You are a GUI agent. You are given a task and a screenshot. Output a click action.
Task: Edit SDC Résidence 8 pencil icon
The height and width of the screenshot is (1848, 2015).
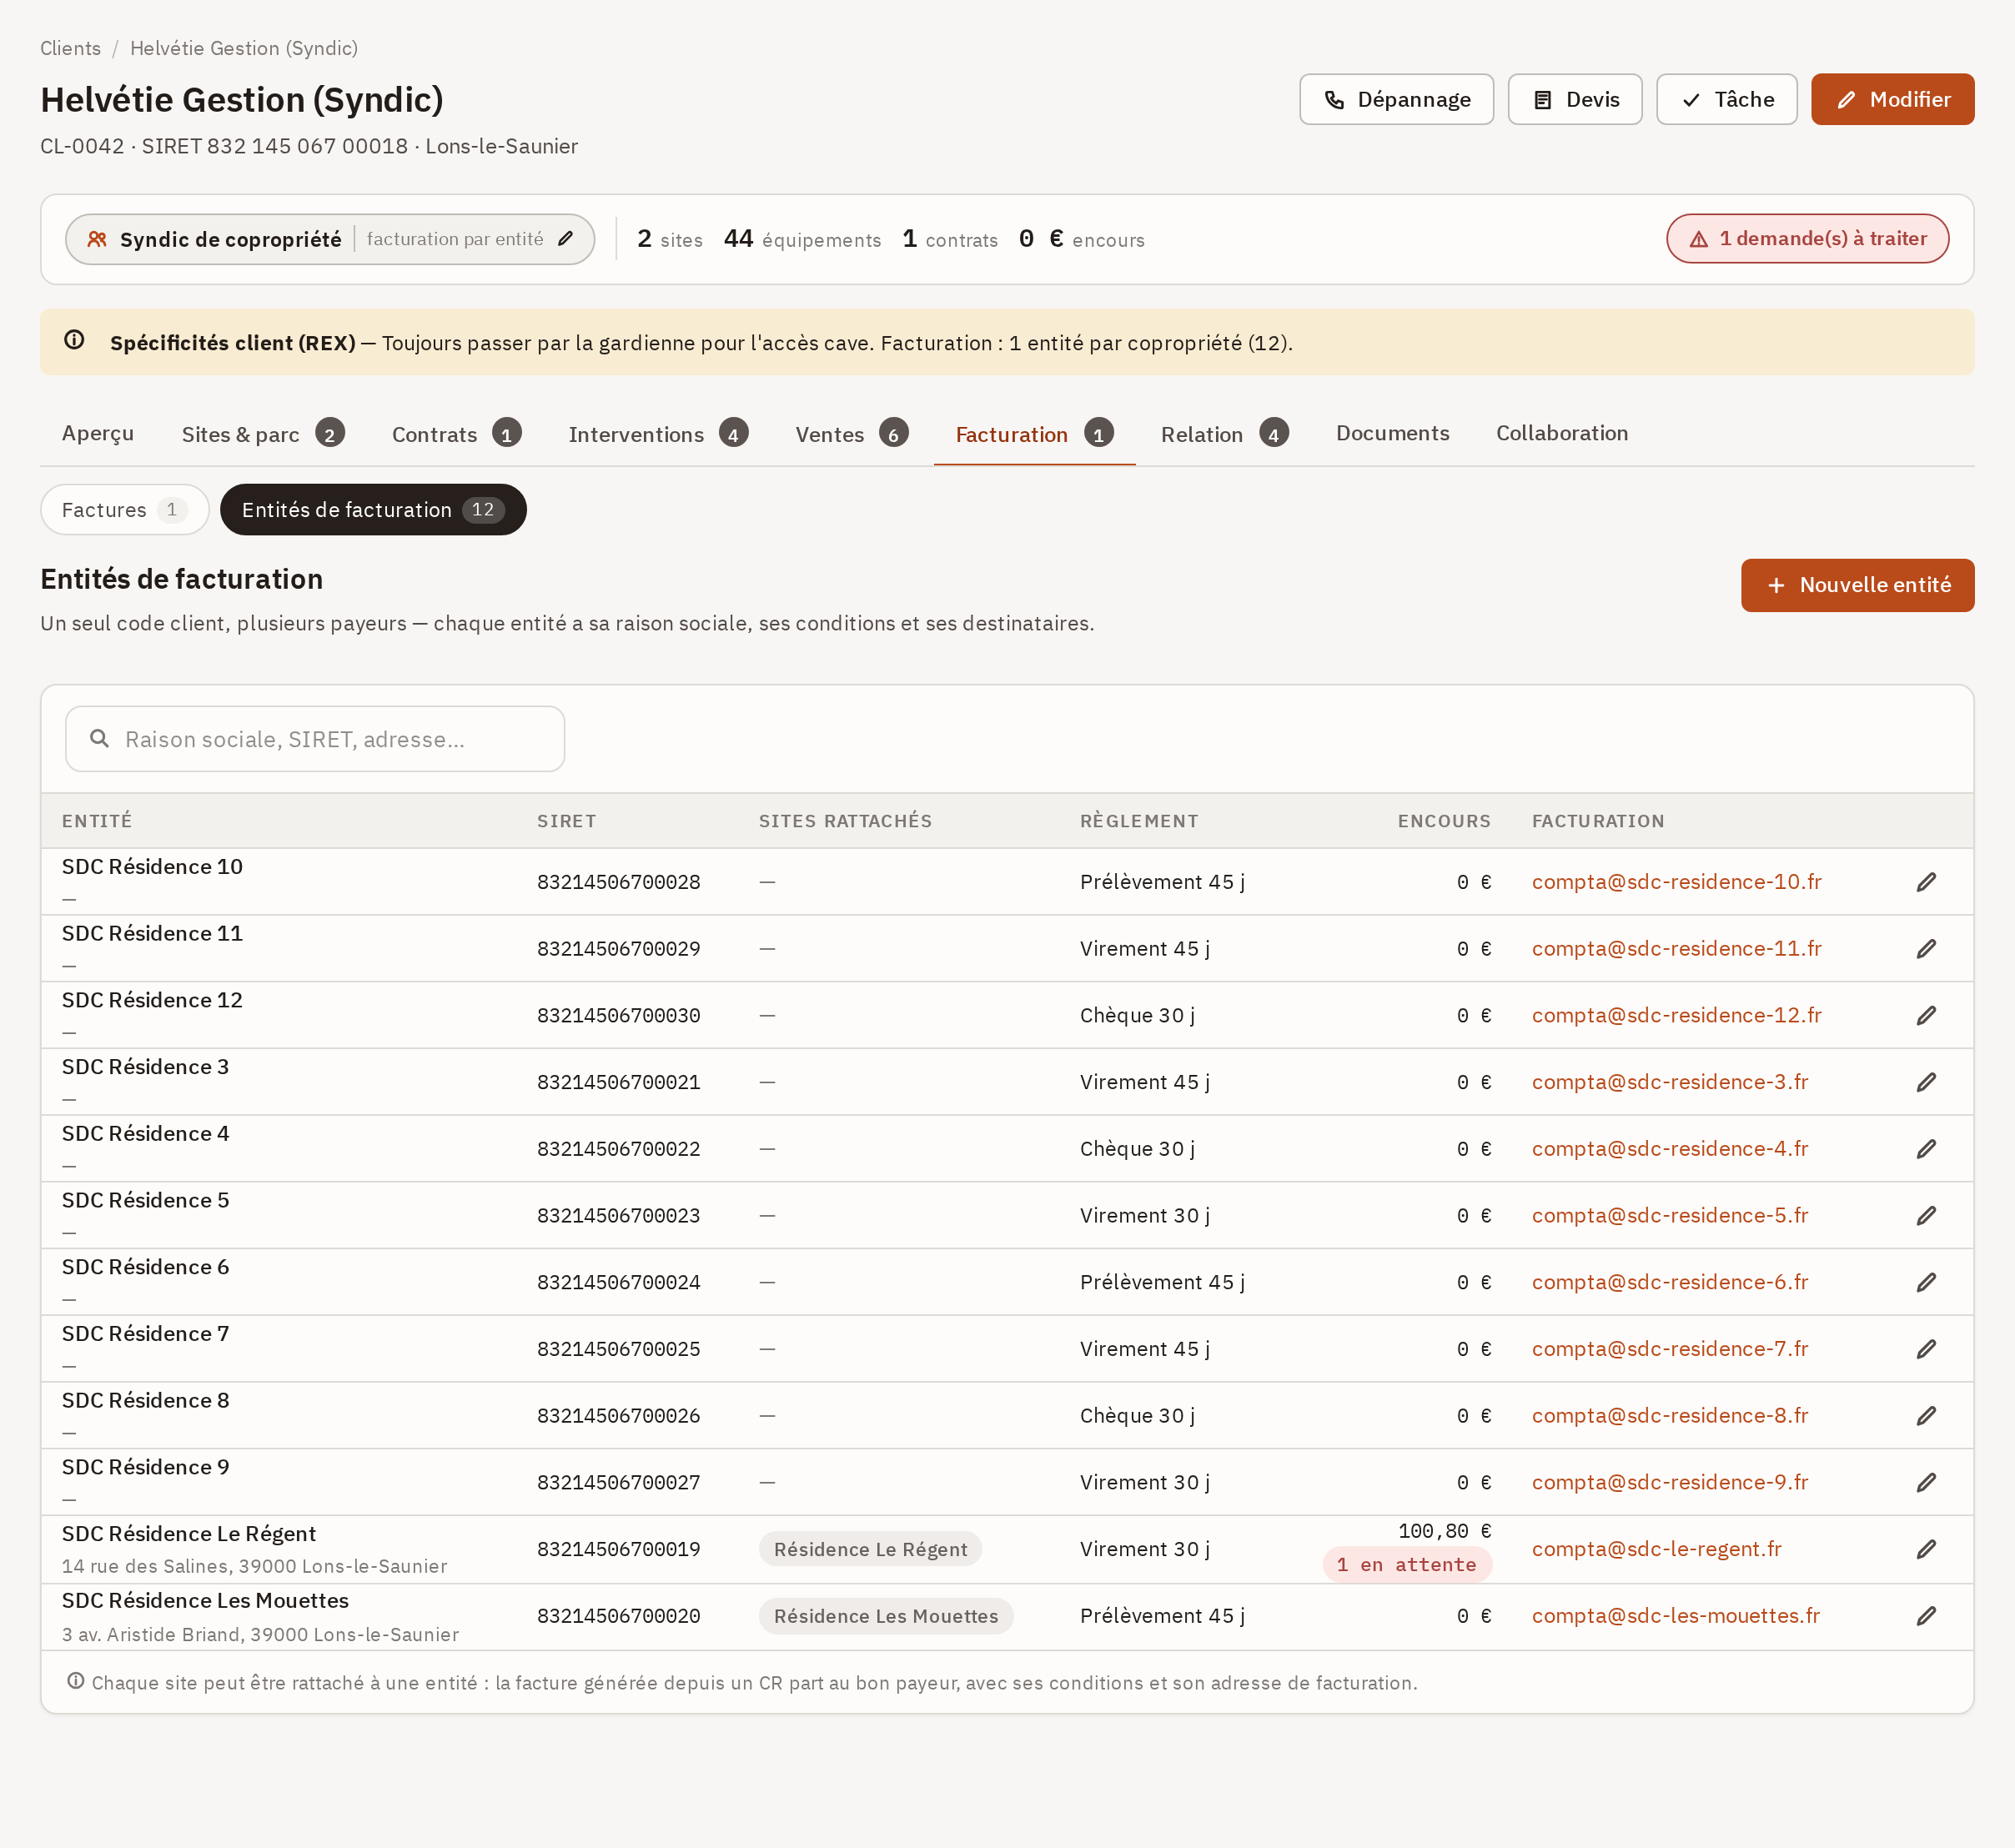pos(1926,1415)
